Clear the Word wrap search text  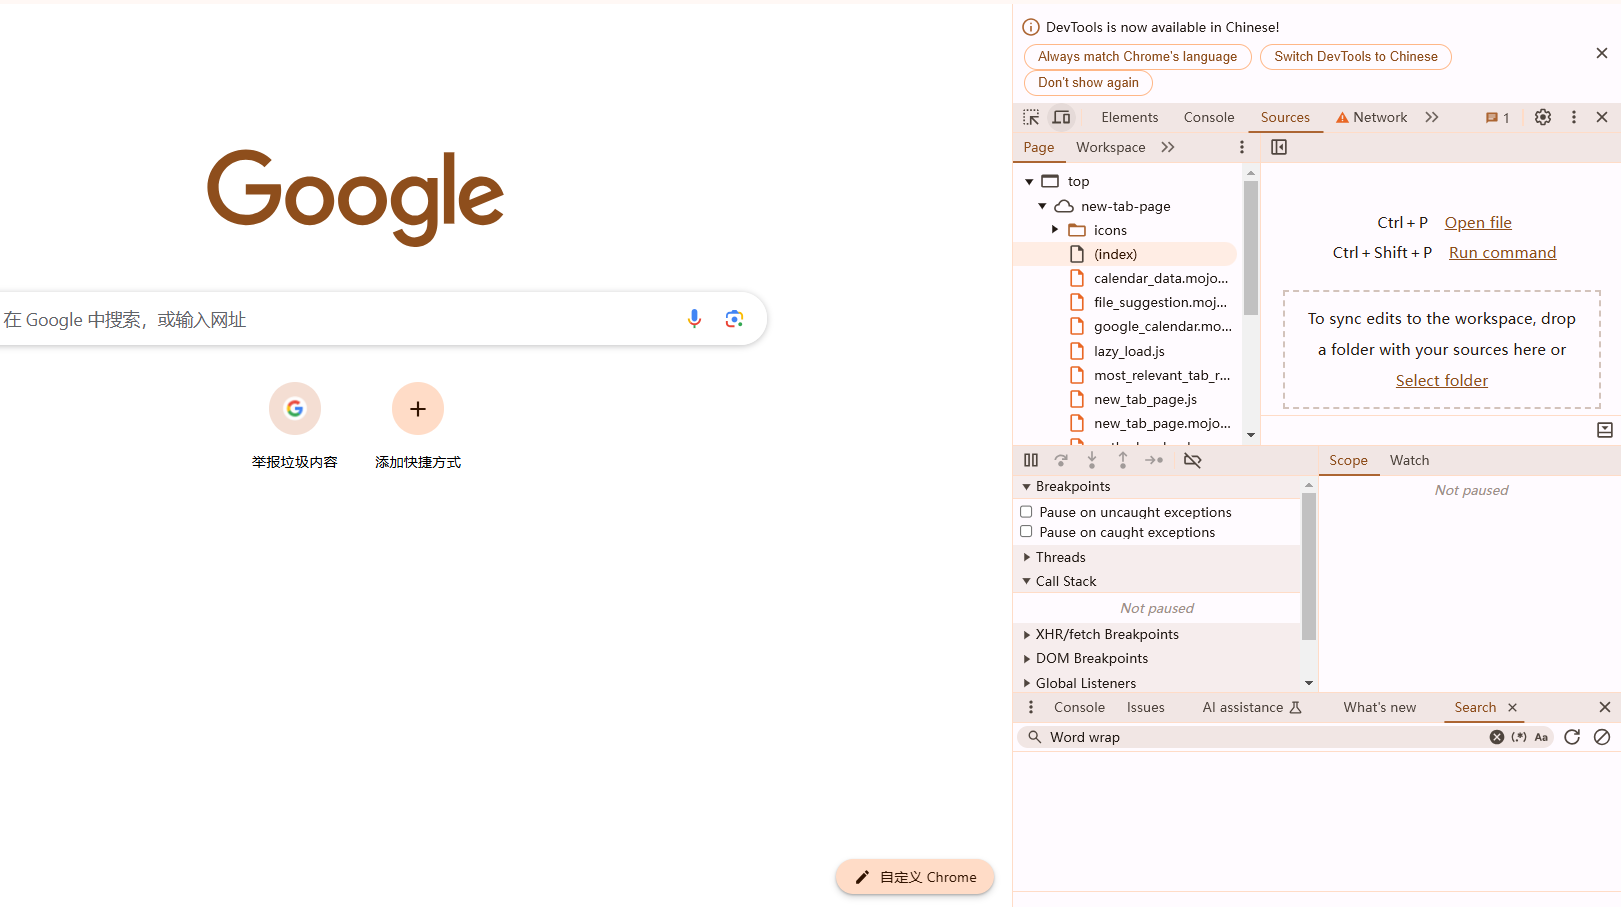pyautogui.click(x=1497, y=737)
